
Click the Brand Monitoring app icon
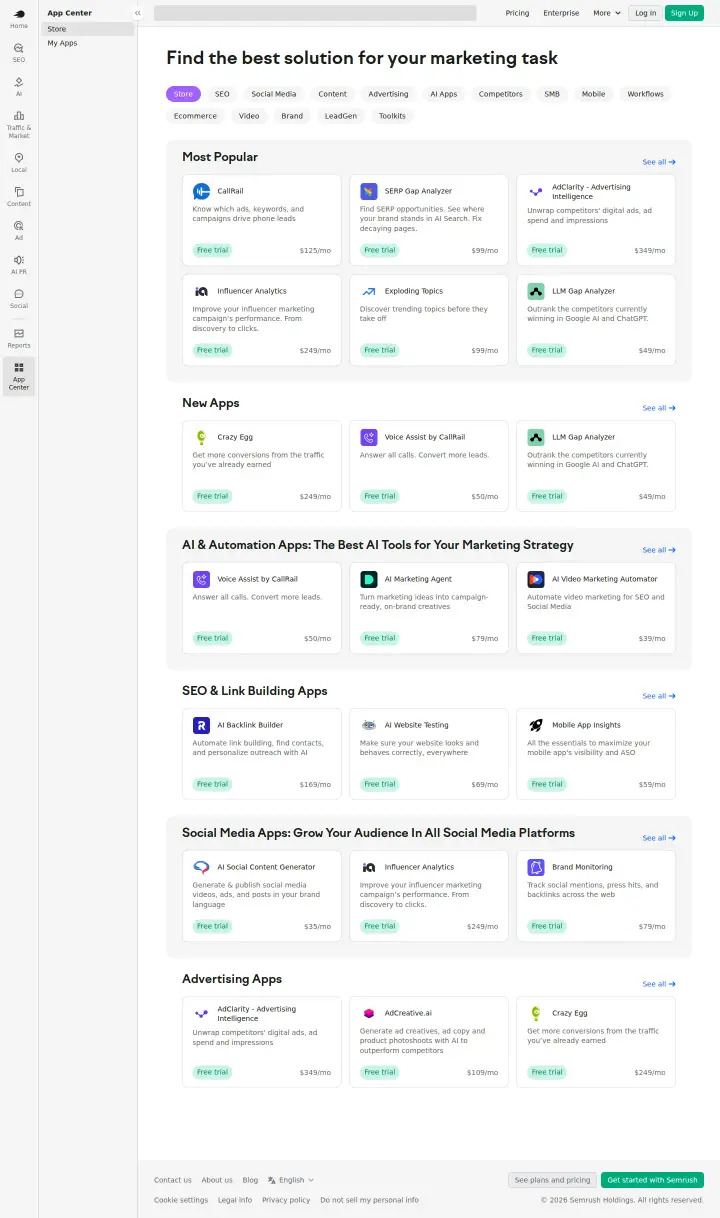[x=536, y=867]
